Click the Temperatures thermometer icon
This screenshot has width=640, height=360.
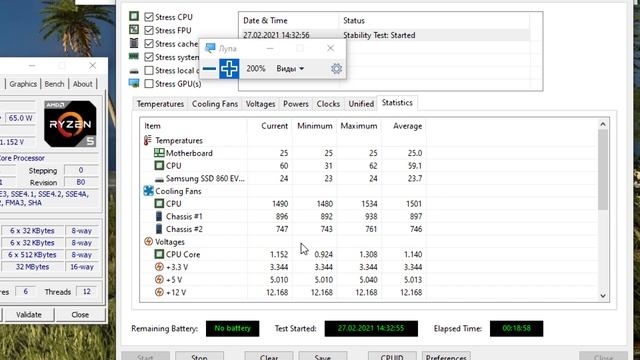[x=148, y=140]
